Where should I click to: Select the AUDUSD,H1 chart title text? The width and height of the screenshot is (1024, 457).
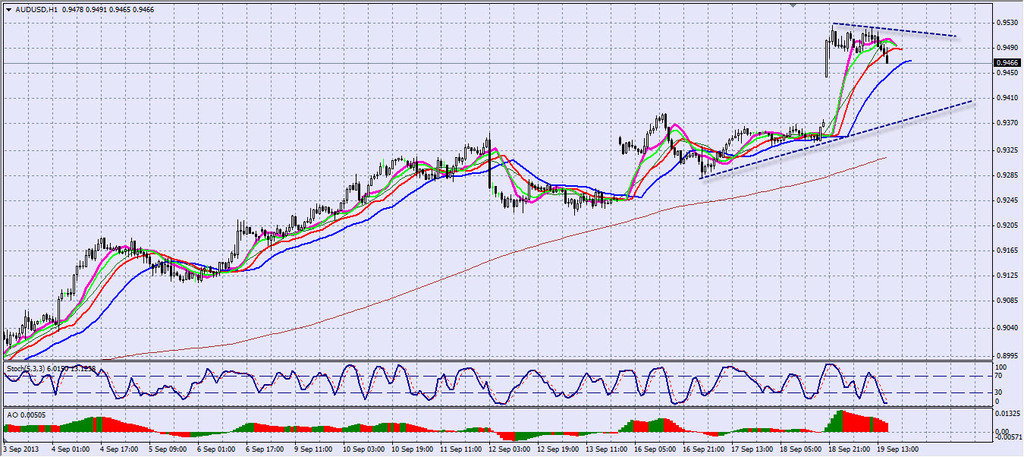36,9
